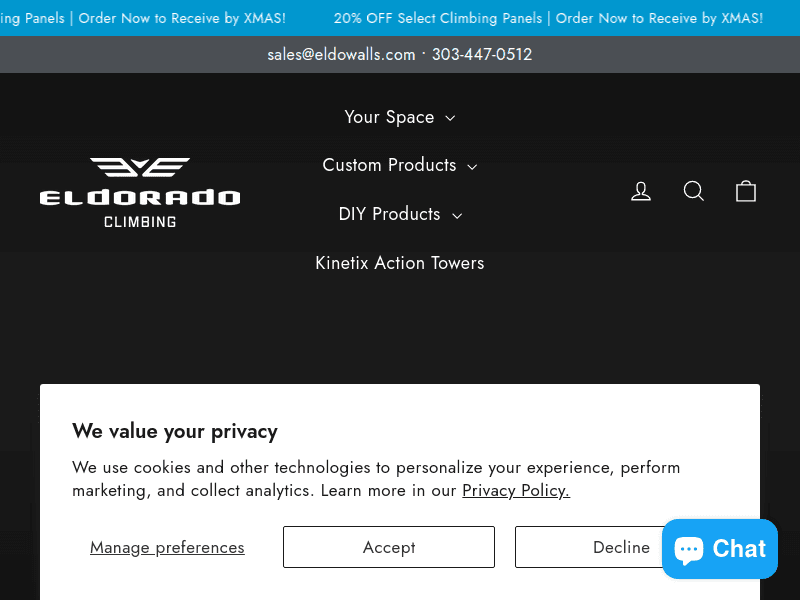800x600 pixels.
Task: Go to Kinetix Action Towers
Action: pyautogui.click(x=400, y=263)
